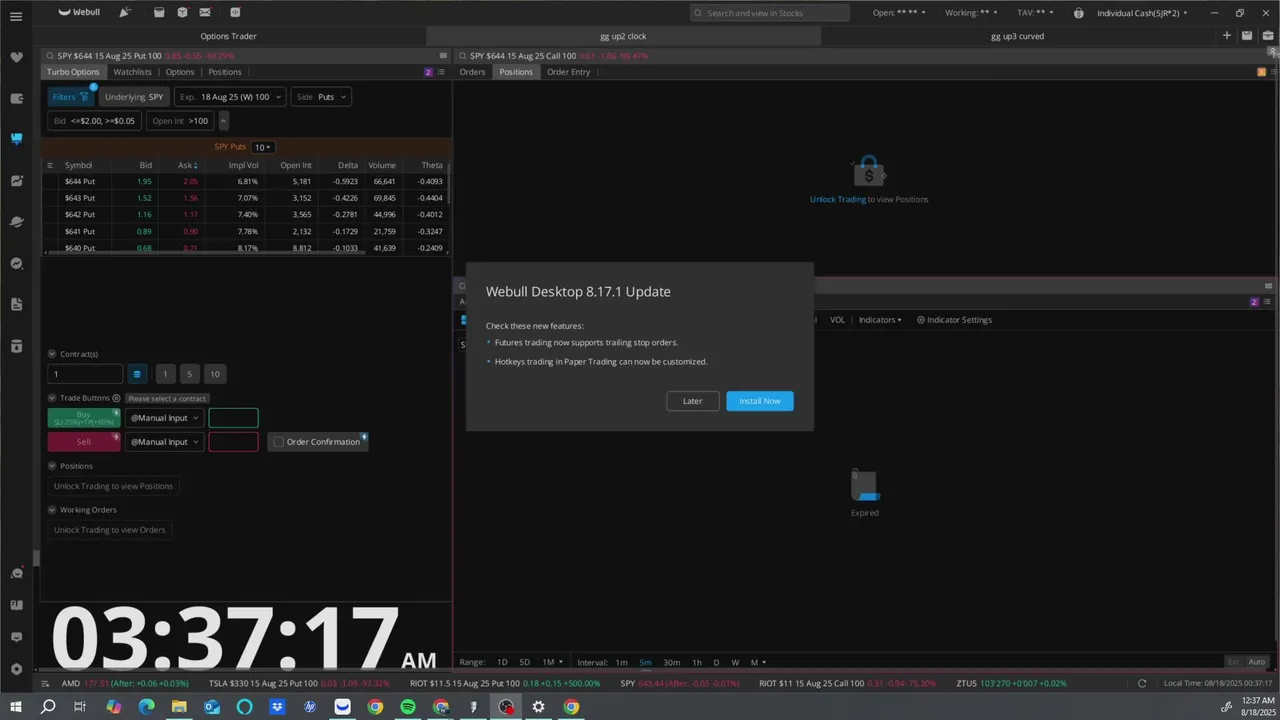
Task: Open the Individual Cash account dropdown
Action: (x=1142, y=13)
